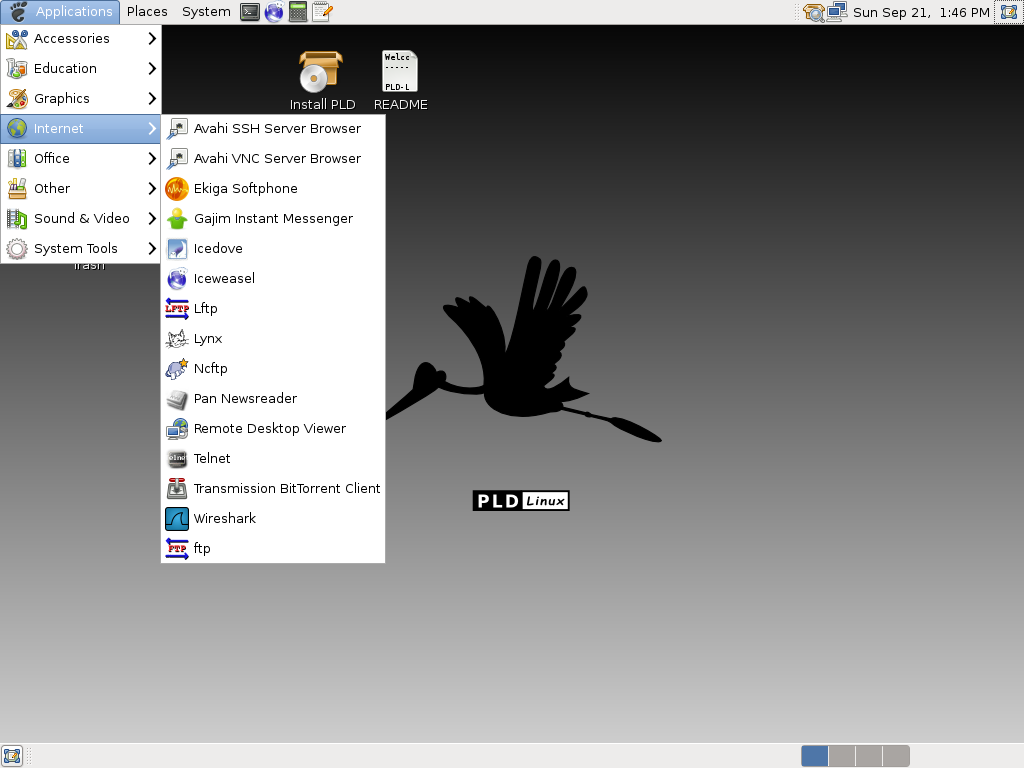Start the 'ftp' entry below Wireshark

tap(273, 549)
